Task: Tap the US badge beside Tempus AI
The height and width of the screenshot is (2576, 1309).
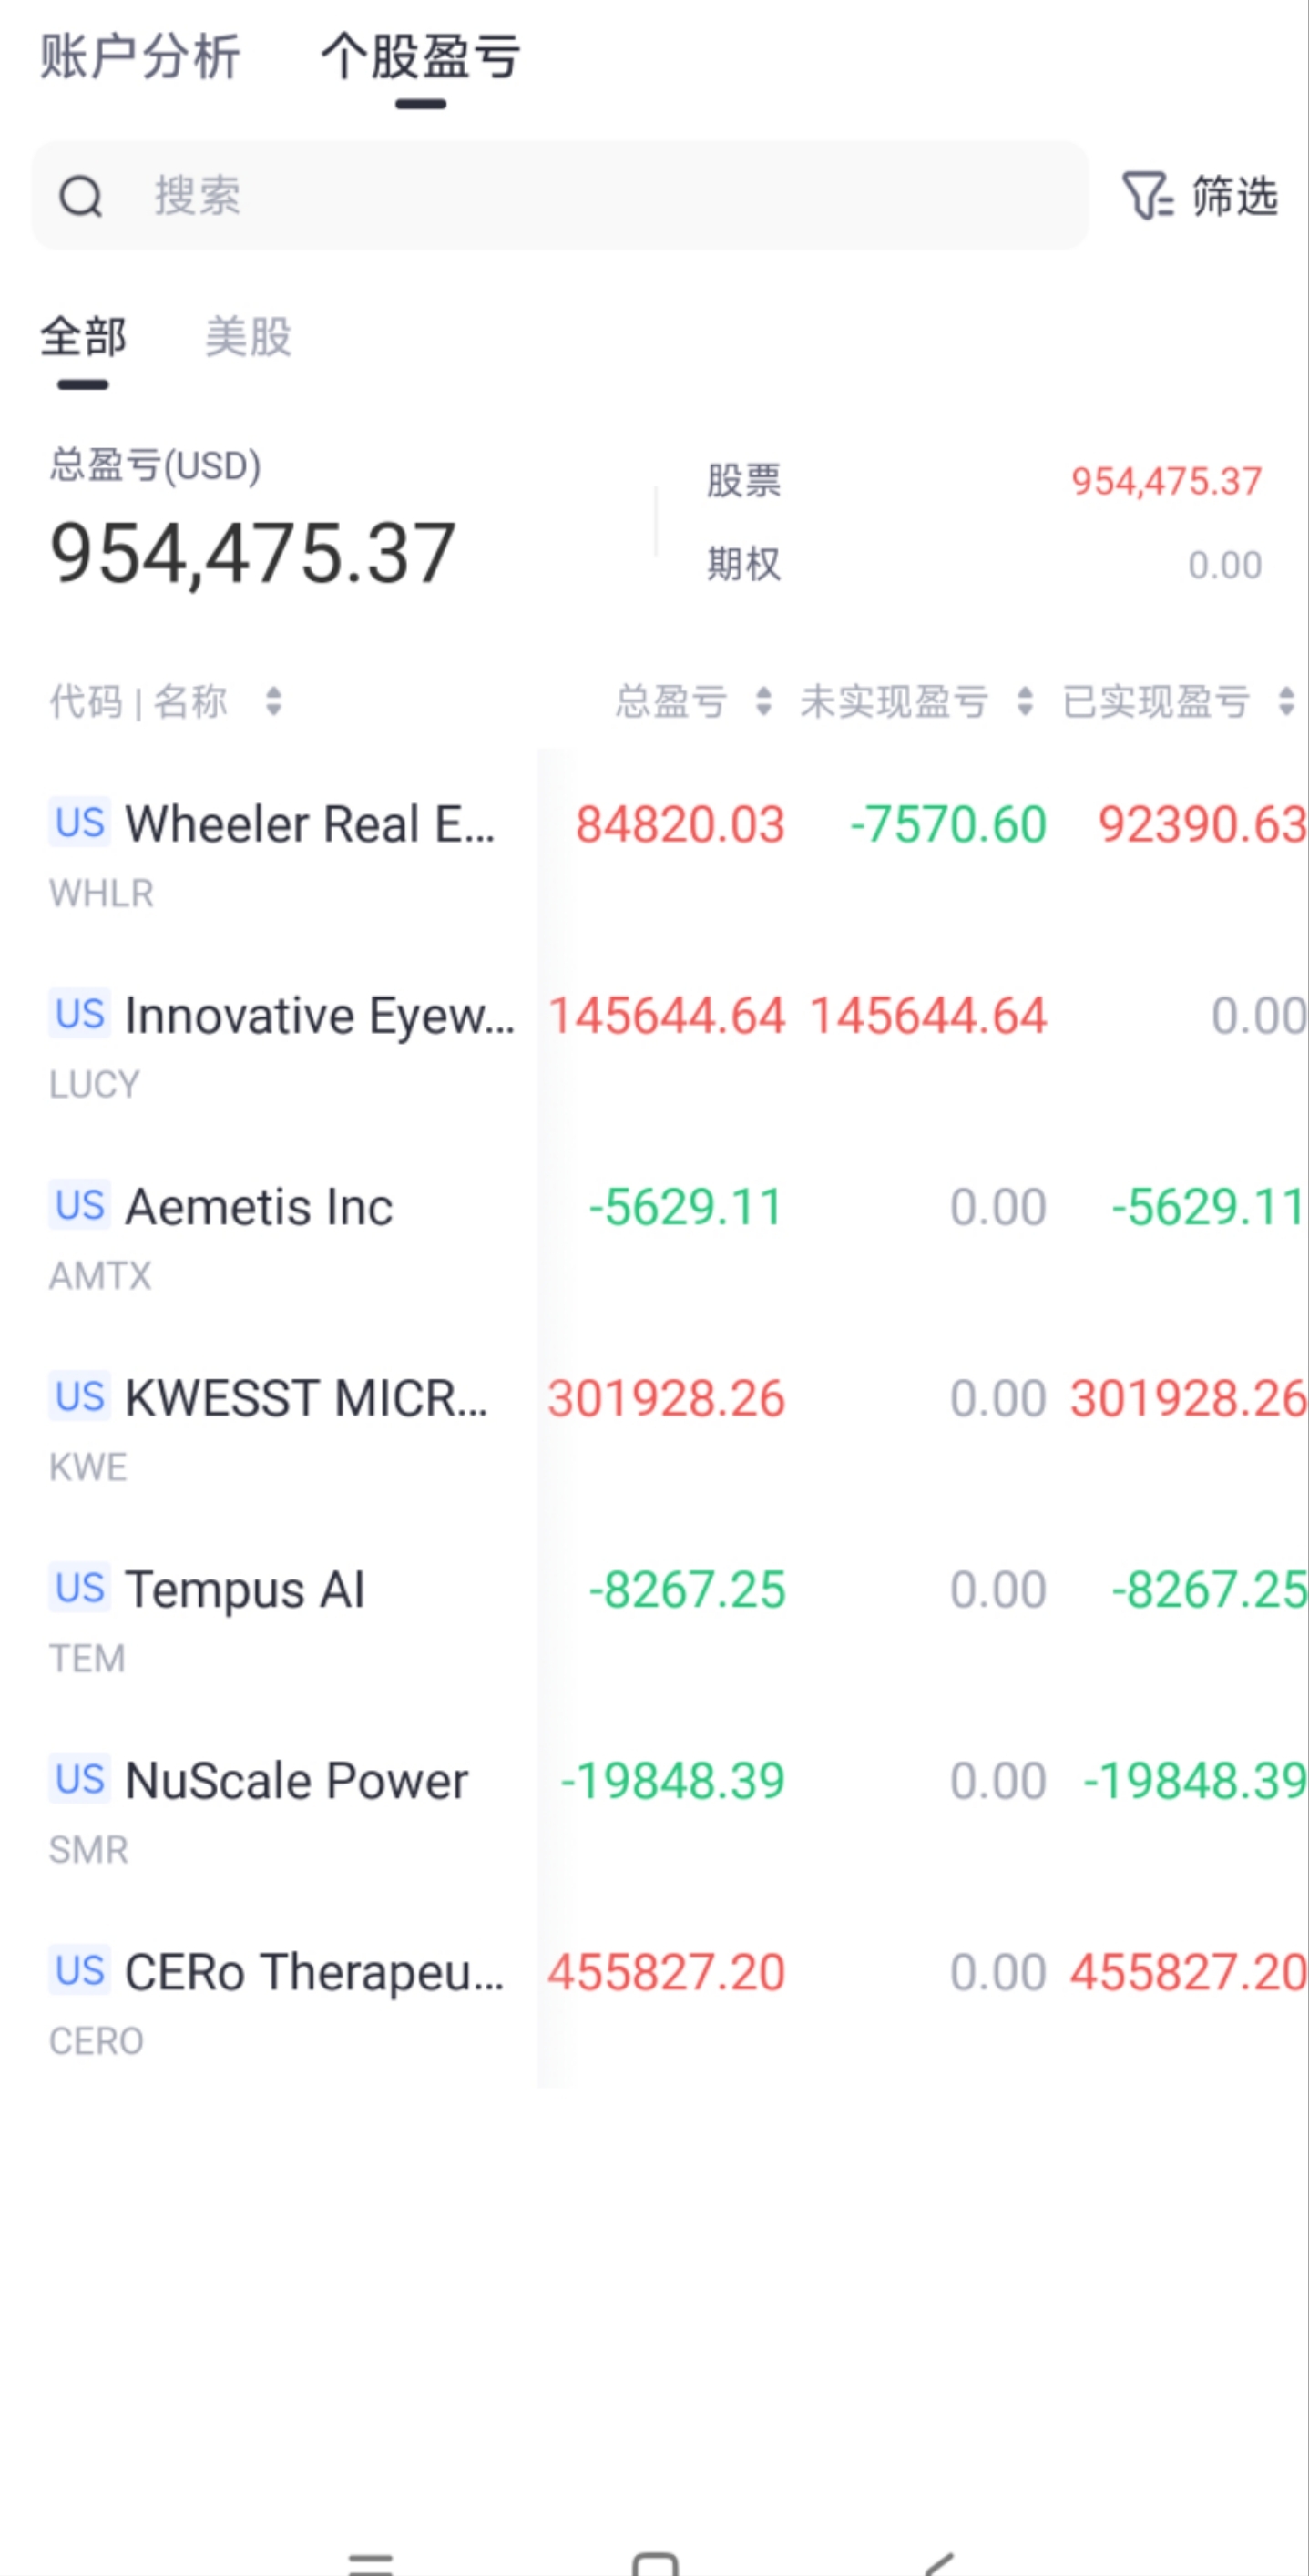Action: pos(80,1588)
